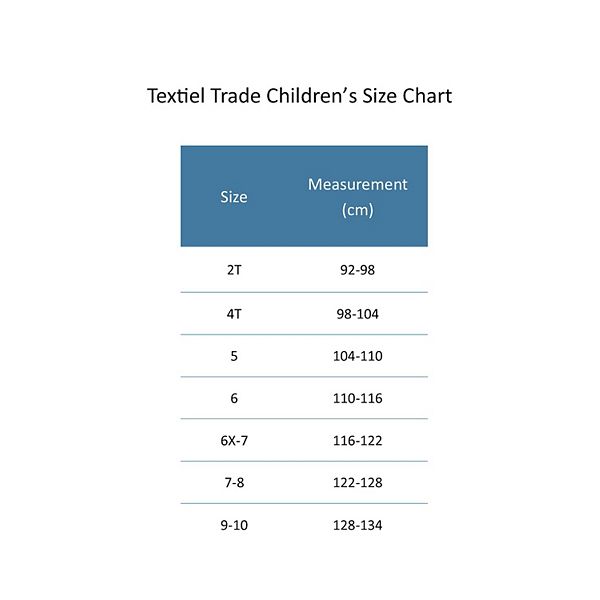
Task: Click the 104-110 measurement value
Action: pos(357,355)
